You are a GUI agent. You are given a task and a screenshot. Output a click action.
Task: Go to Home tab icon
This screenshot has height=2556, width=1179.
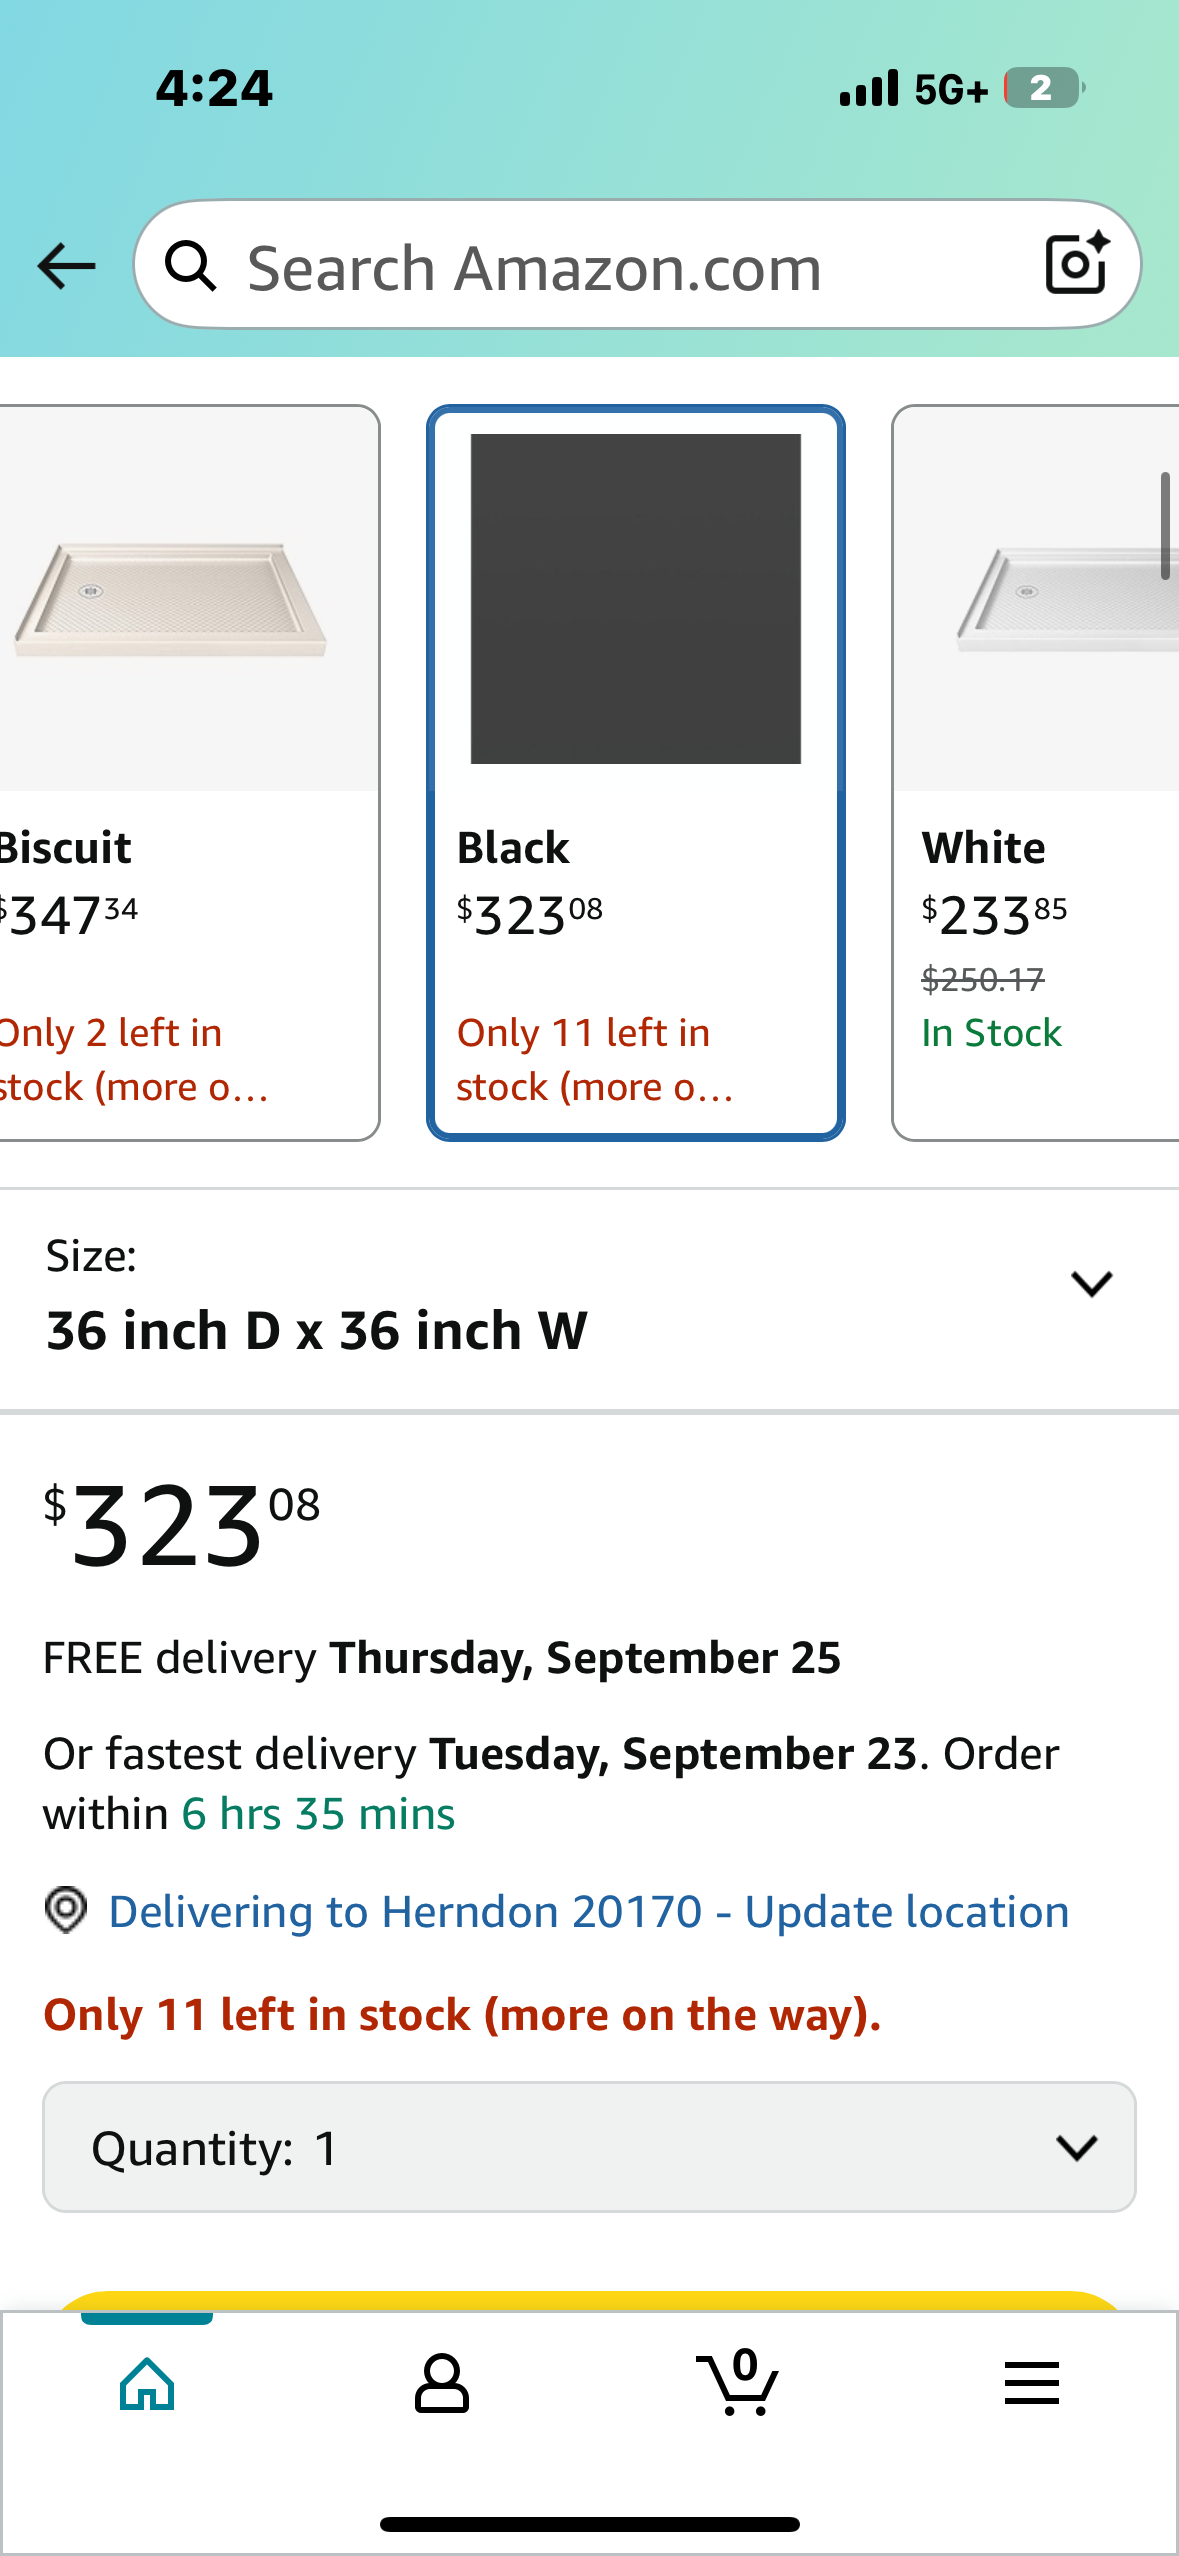tap(147, 2384)
